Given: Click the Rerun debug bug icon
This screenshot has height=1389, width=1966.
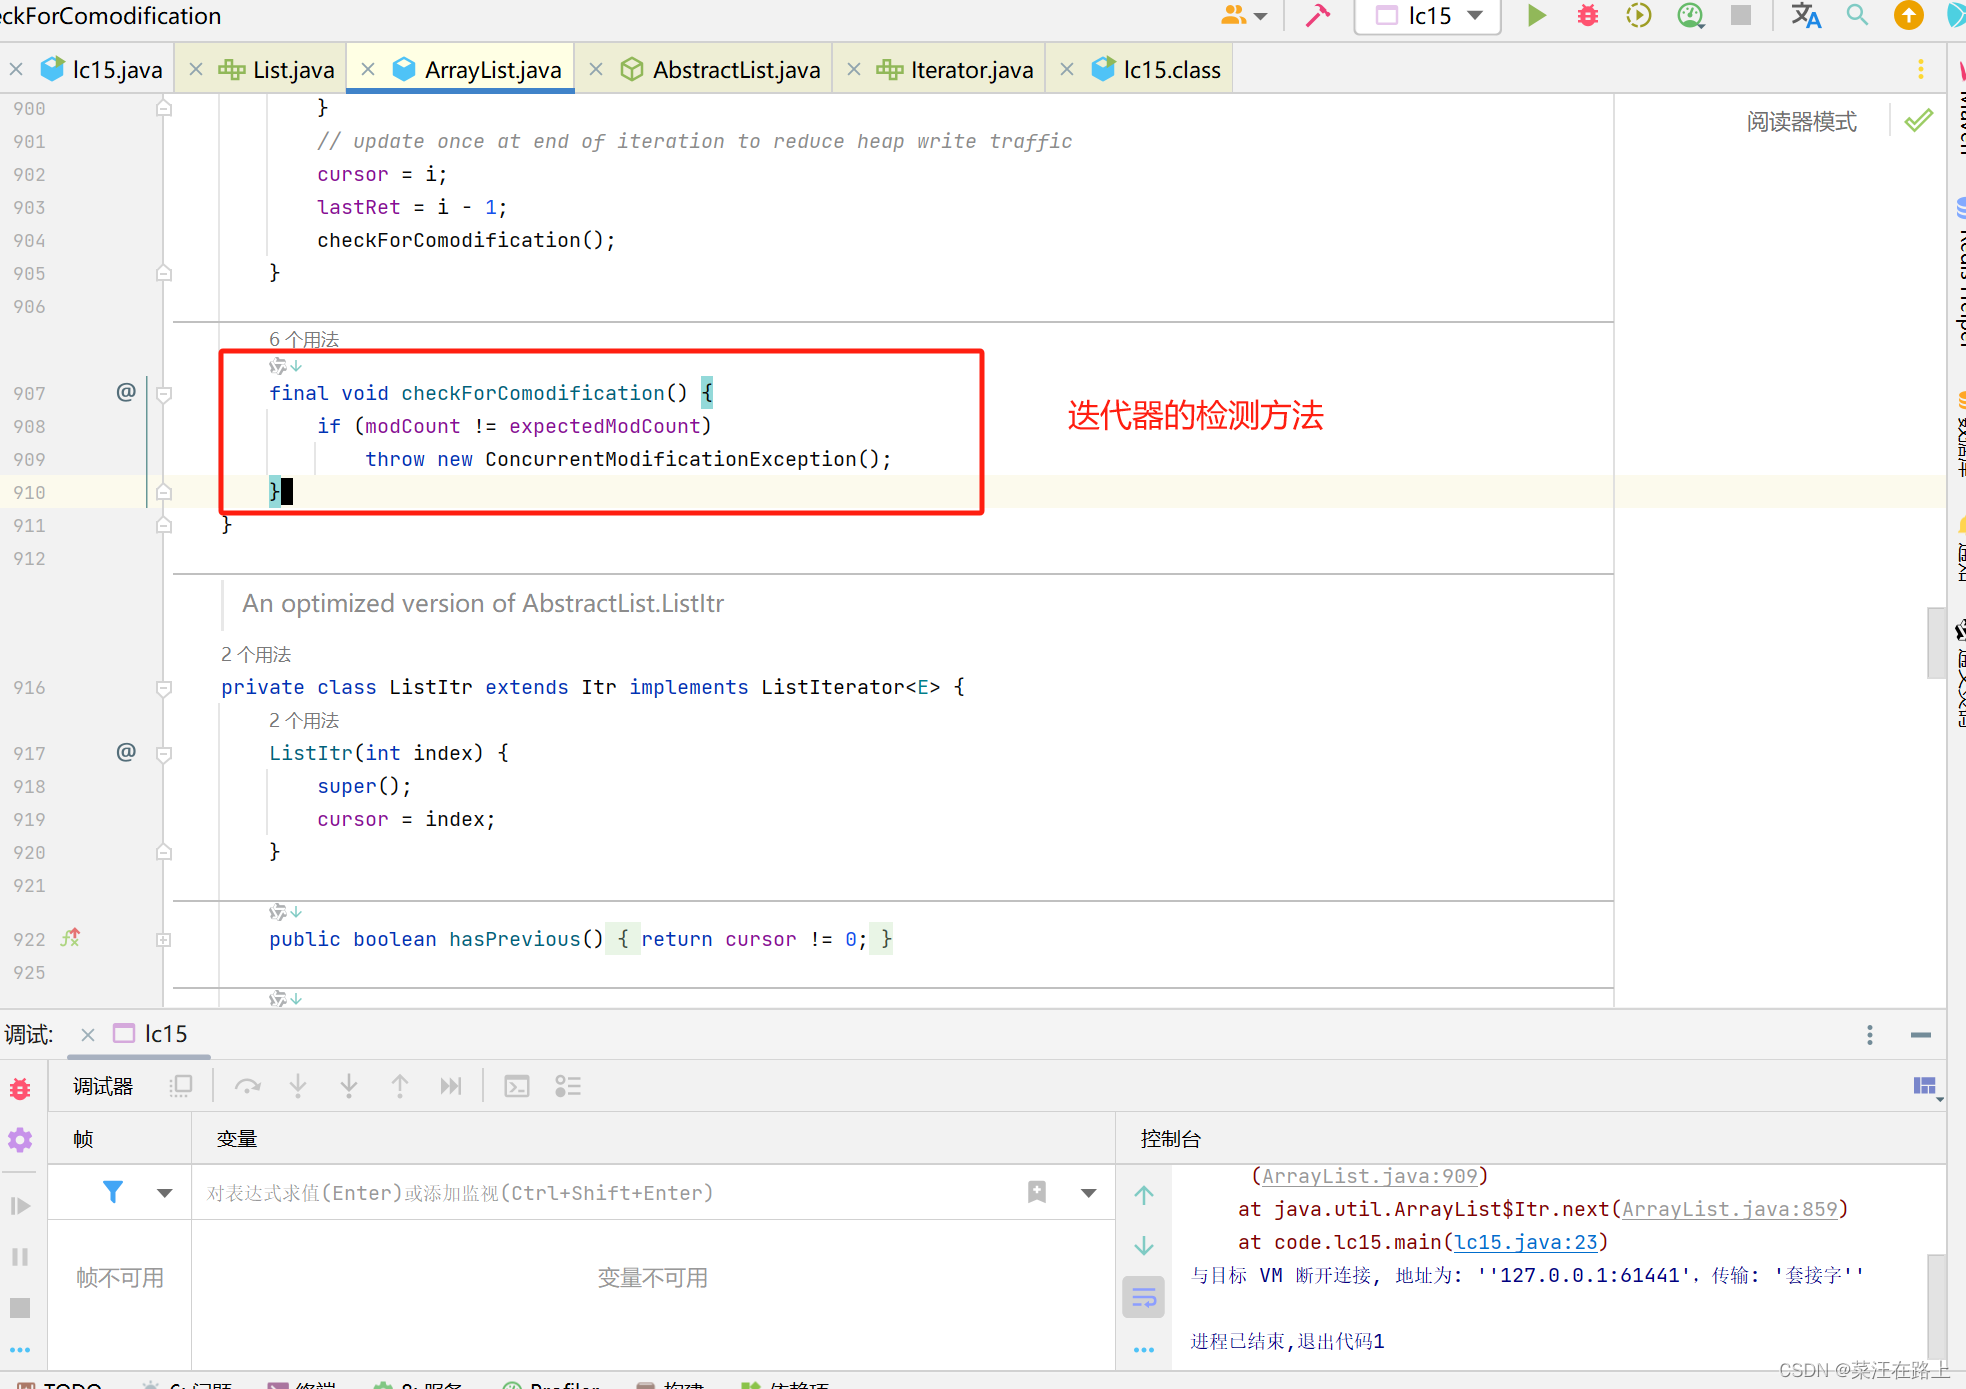Looking at the screenshot, I should click(x=20, y=1089).
